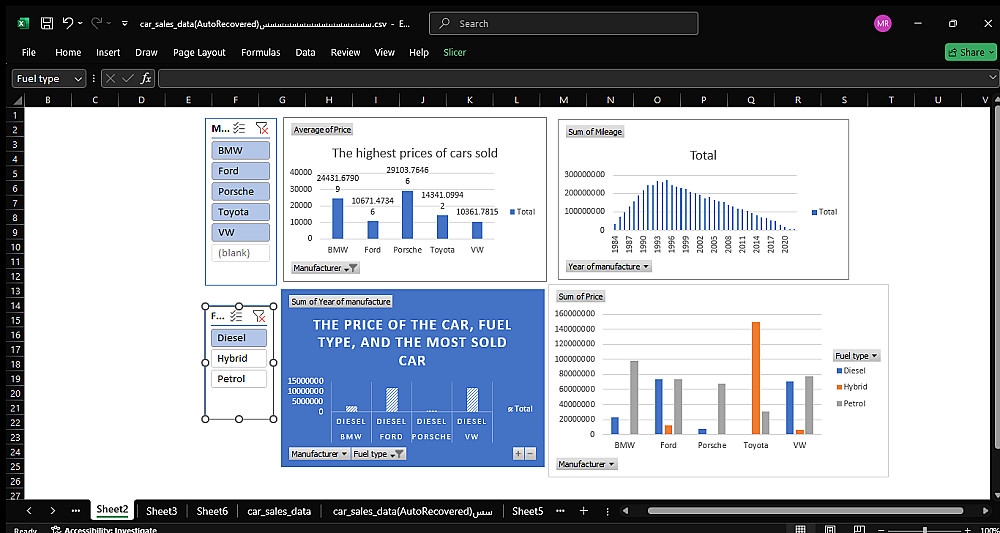
Task: Open the Review ribbon tab
Action: 346,52
